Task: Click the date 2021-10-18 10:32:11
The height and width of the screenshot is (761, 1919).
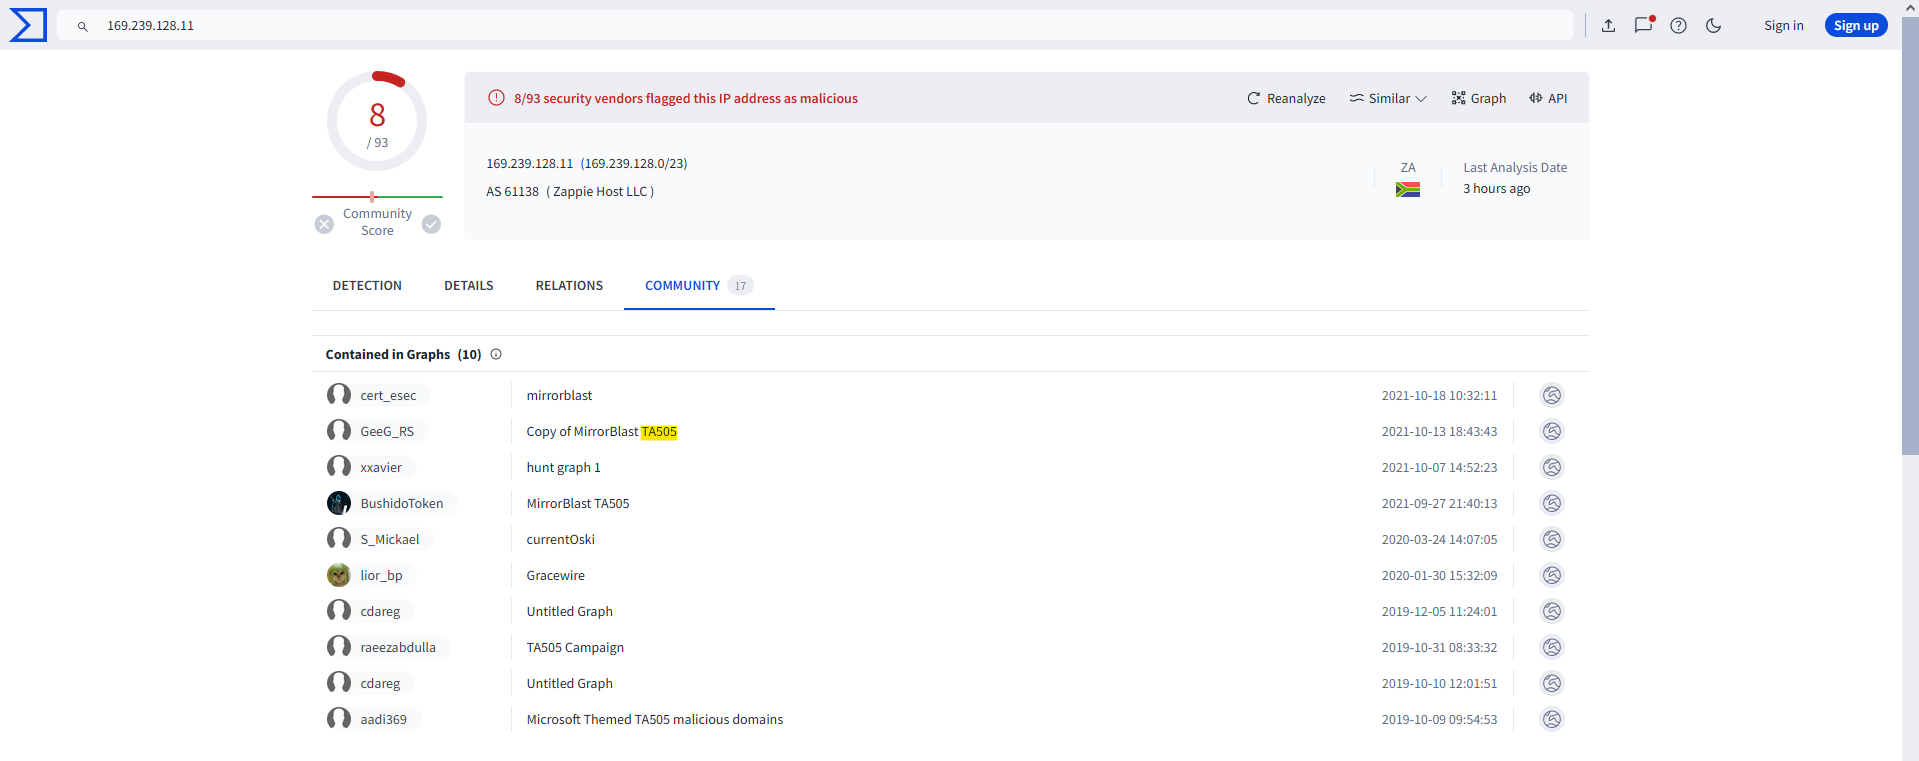Action: (x=1439, y=396)
